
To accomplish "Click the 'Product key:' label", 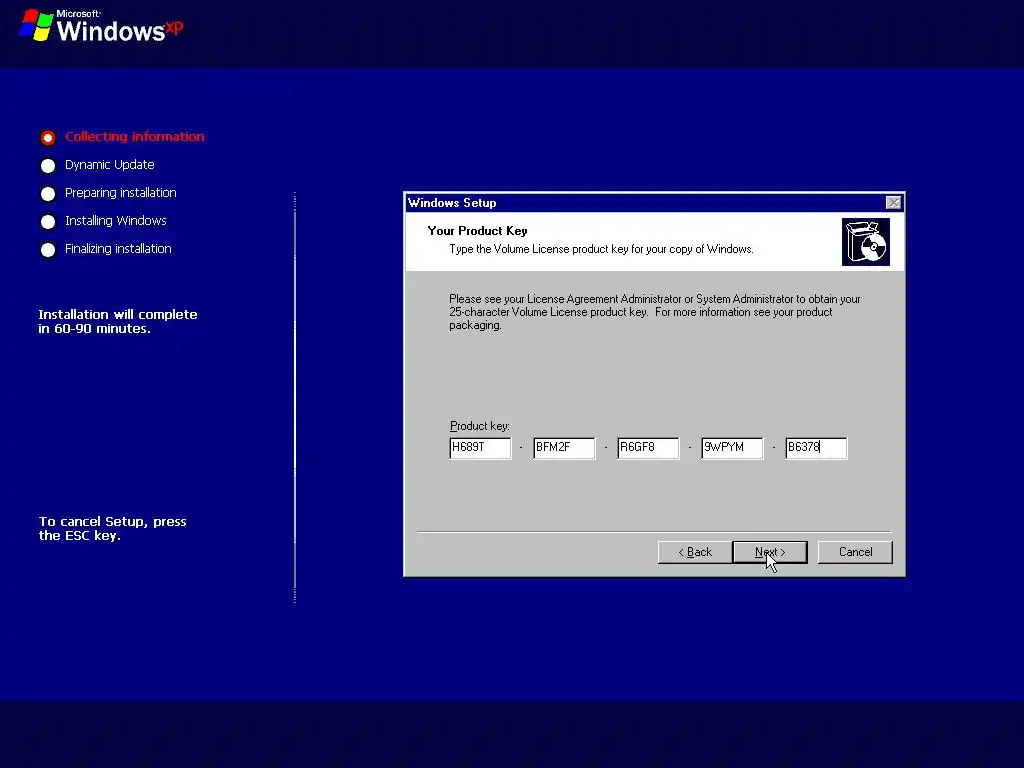I will tap(480, 426).
